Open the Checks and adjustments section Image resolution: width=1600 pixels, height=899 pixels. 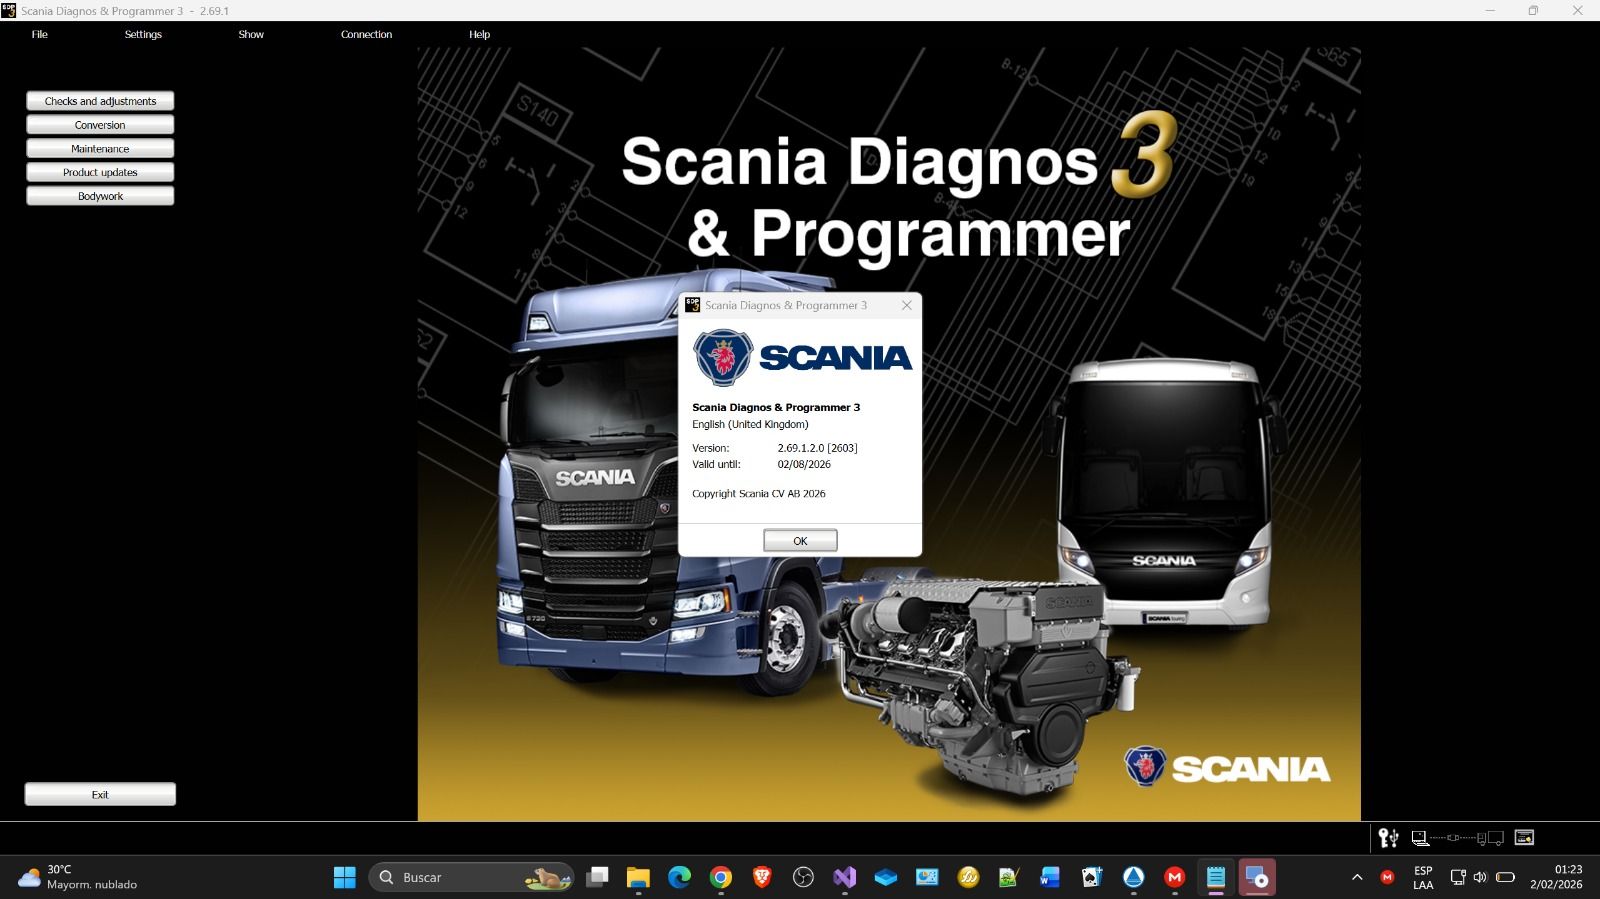[x=100, y=101]
